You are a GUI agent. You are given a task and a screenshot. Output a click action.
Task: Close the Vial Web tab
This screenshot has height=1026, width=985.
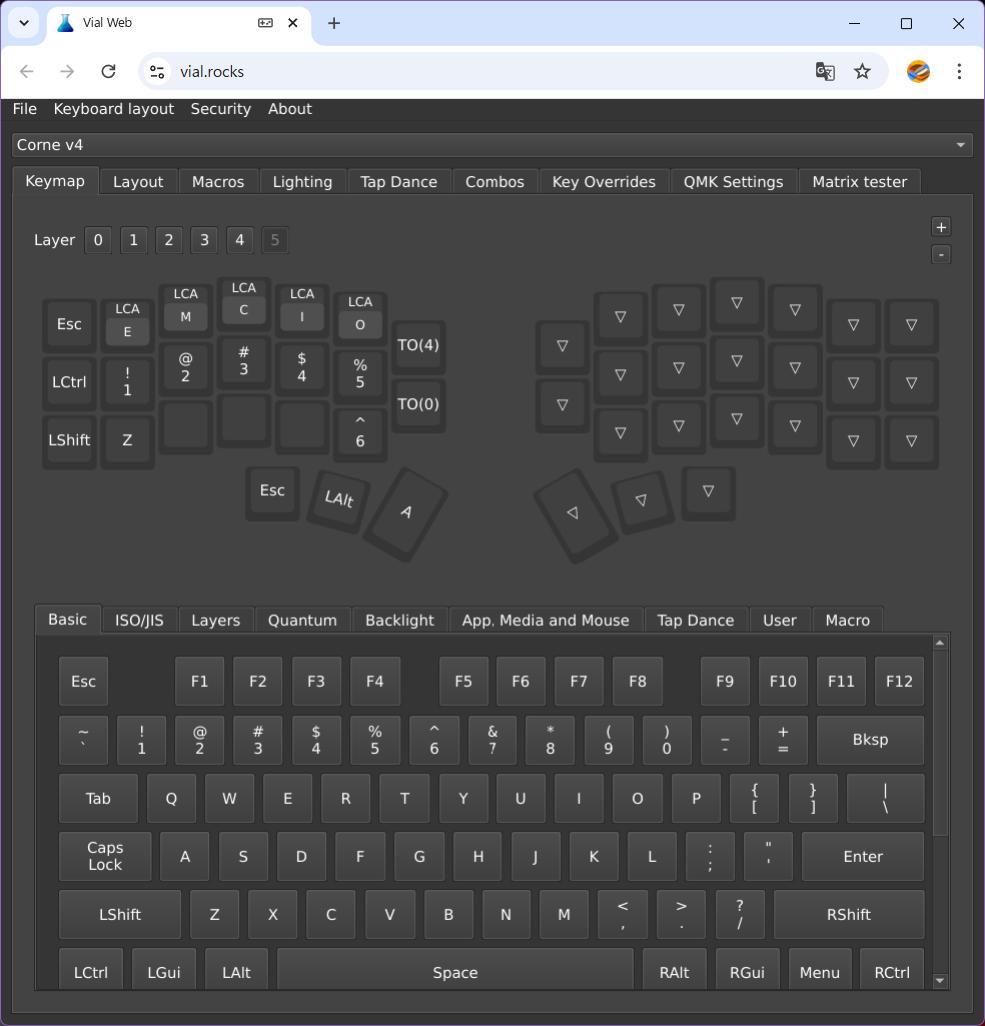293,23
